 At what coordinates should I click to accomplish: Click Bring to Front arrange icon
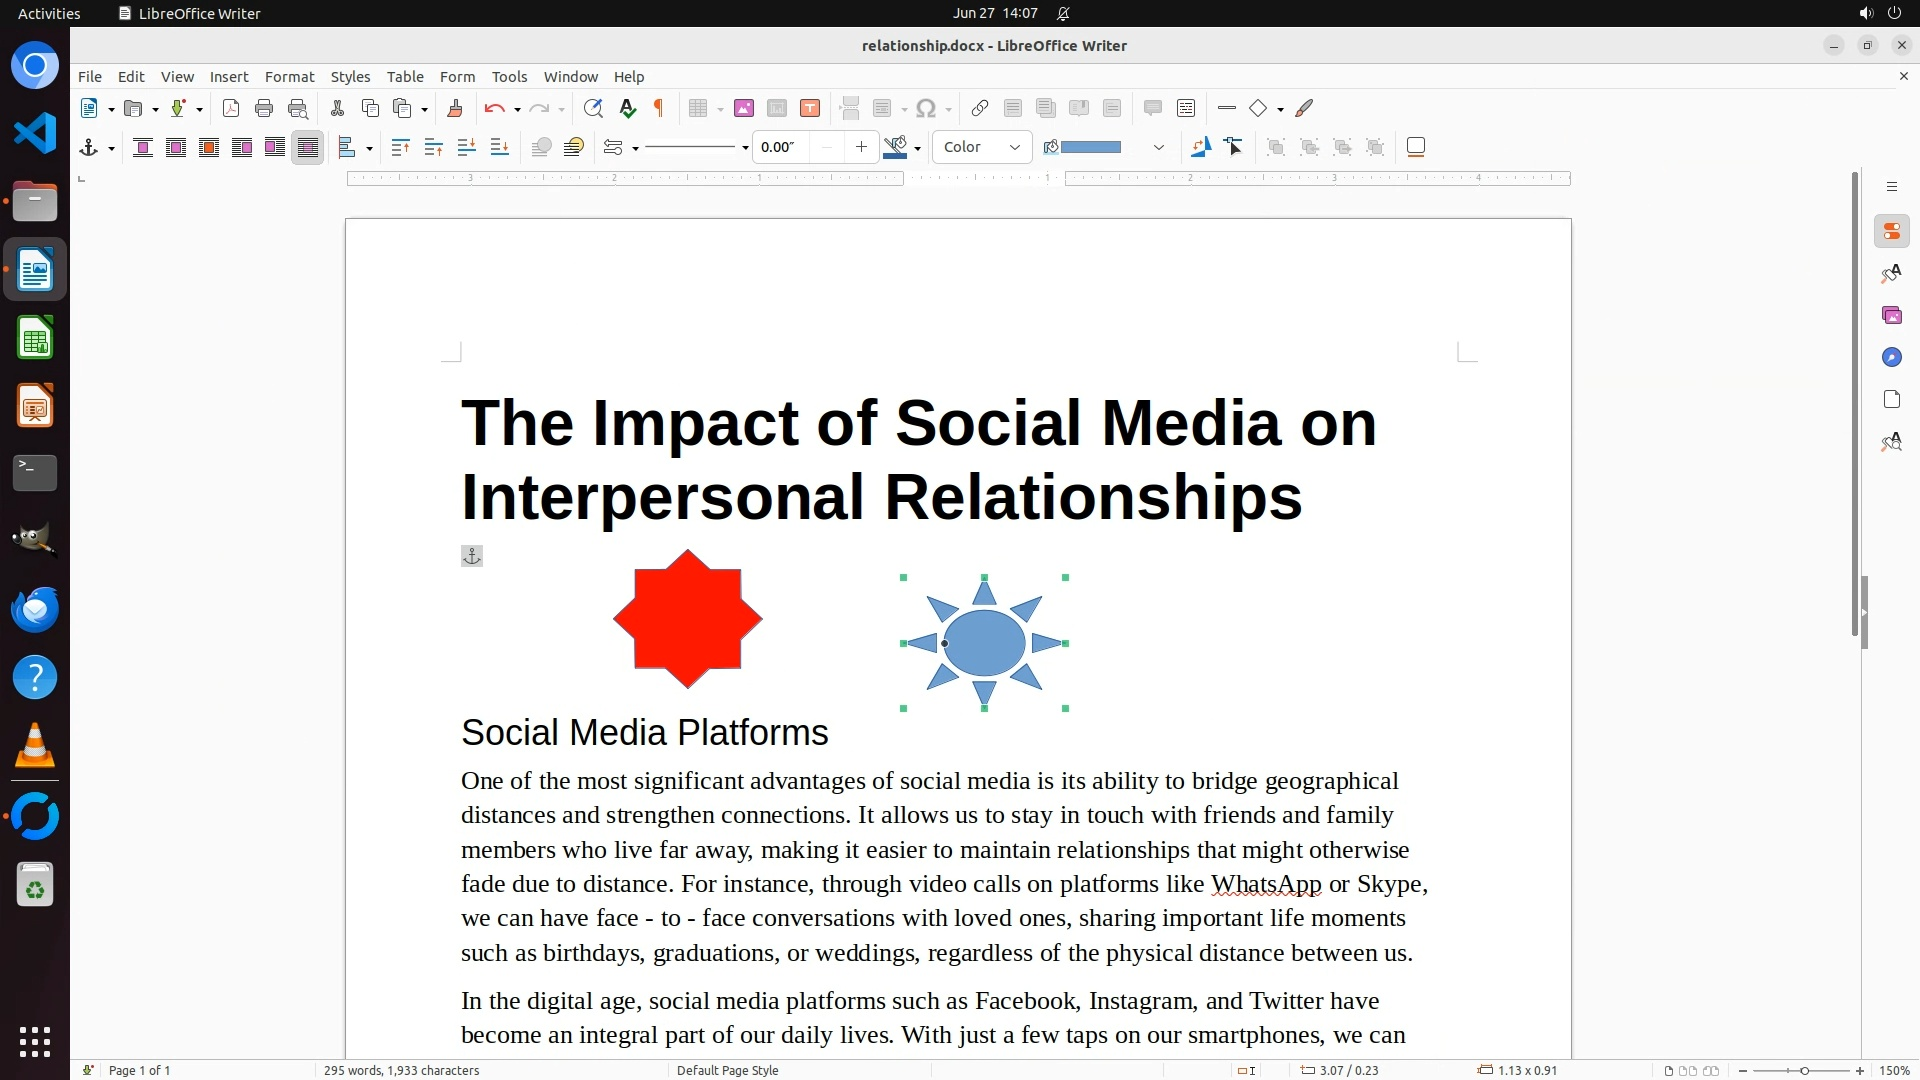tap(400, 147)
